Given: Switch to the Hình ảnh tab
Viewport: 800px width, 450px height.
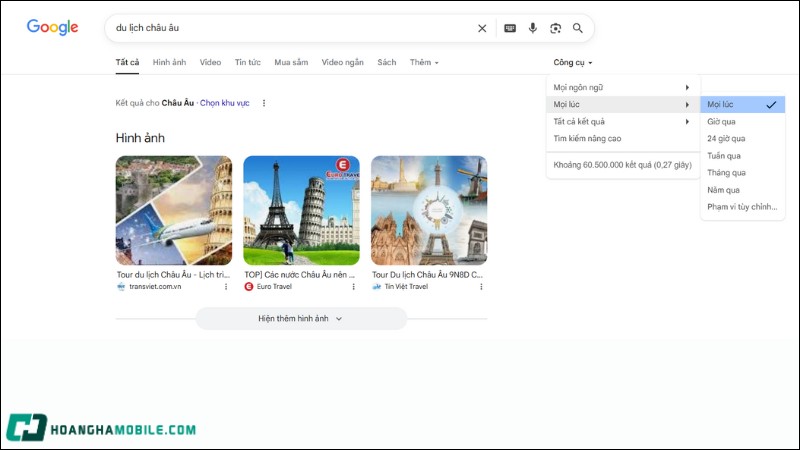Looking at the screenshot, I should 169,62.
